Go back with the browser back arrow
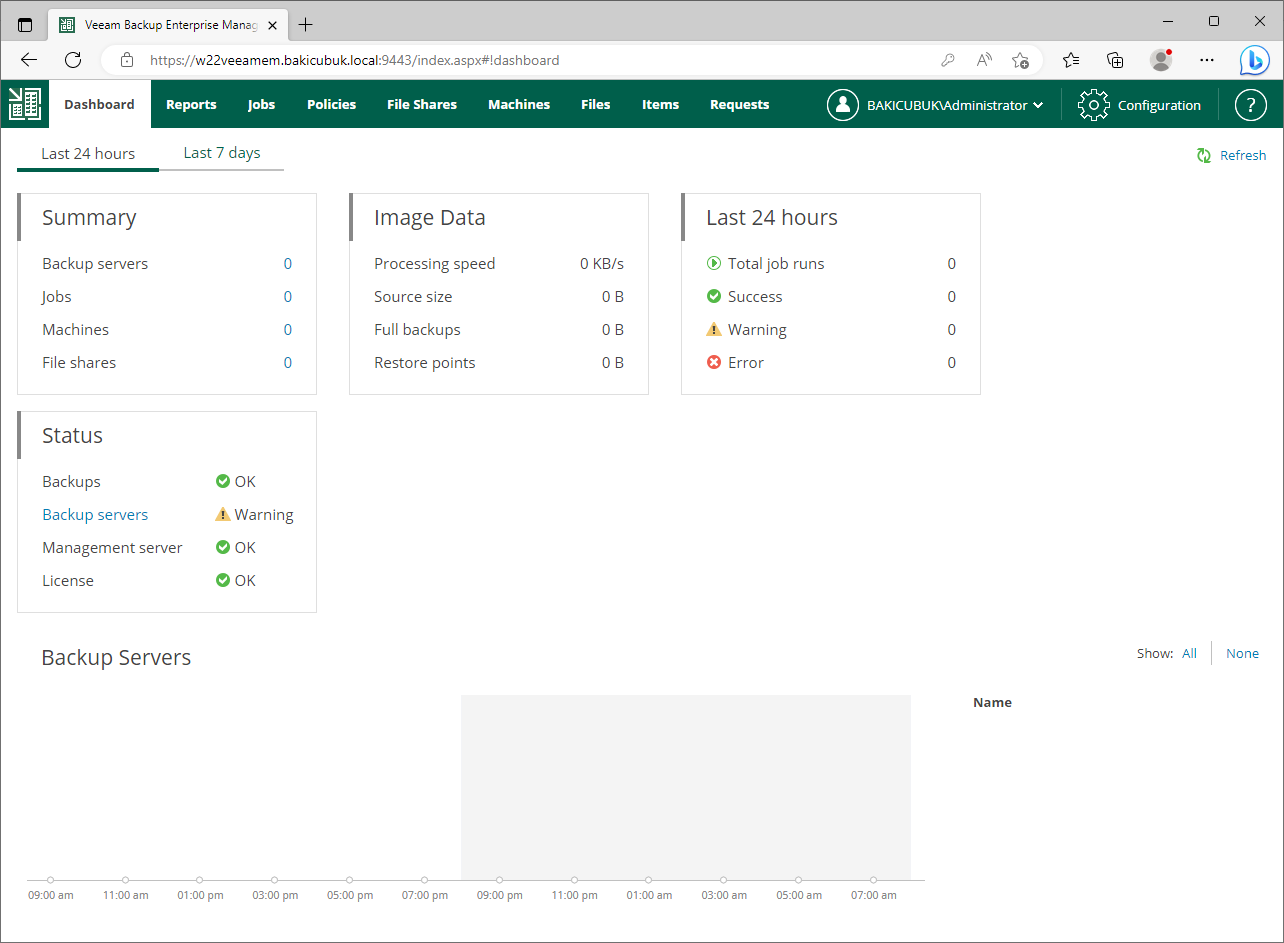 (29, 60)
